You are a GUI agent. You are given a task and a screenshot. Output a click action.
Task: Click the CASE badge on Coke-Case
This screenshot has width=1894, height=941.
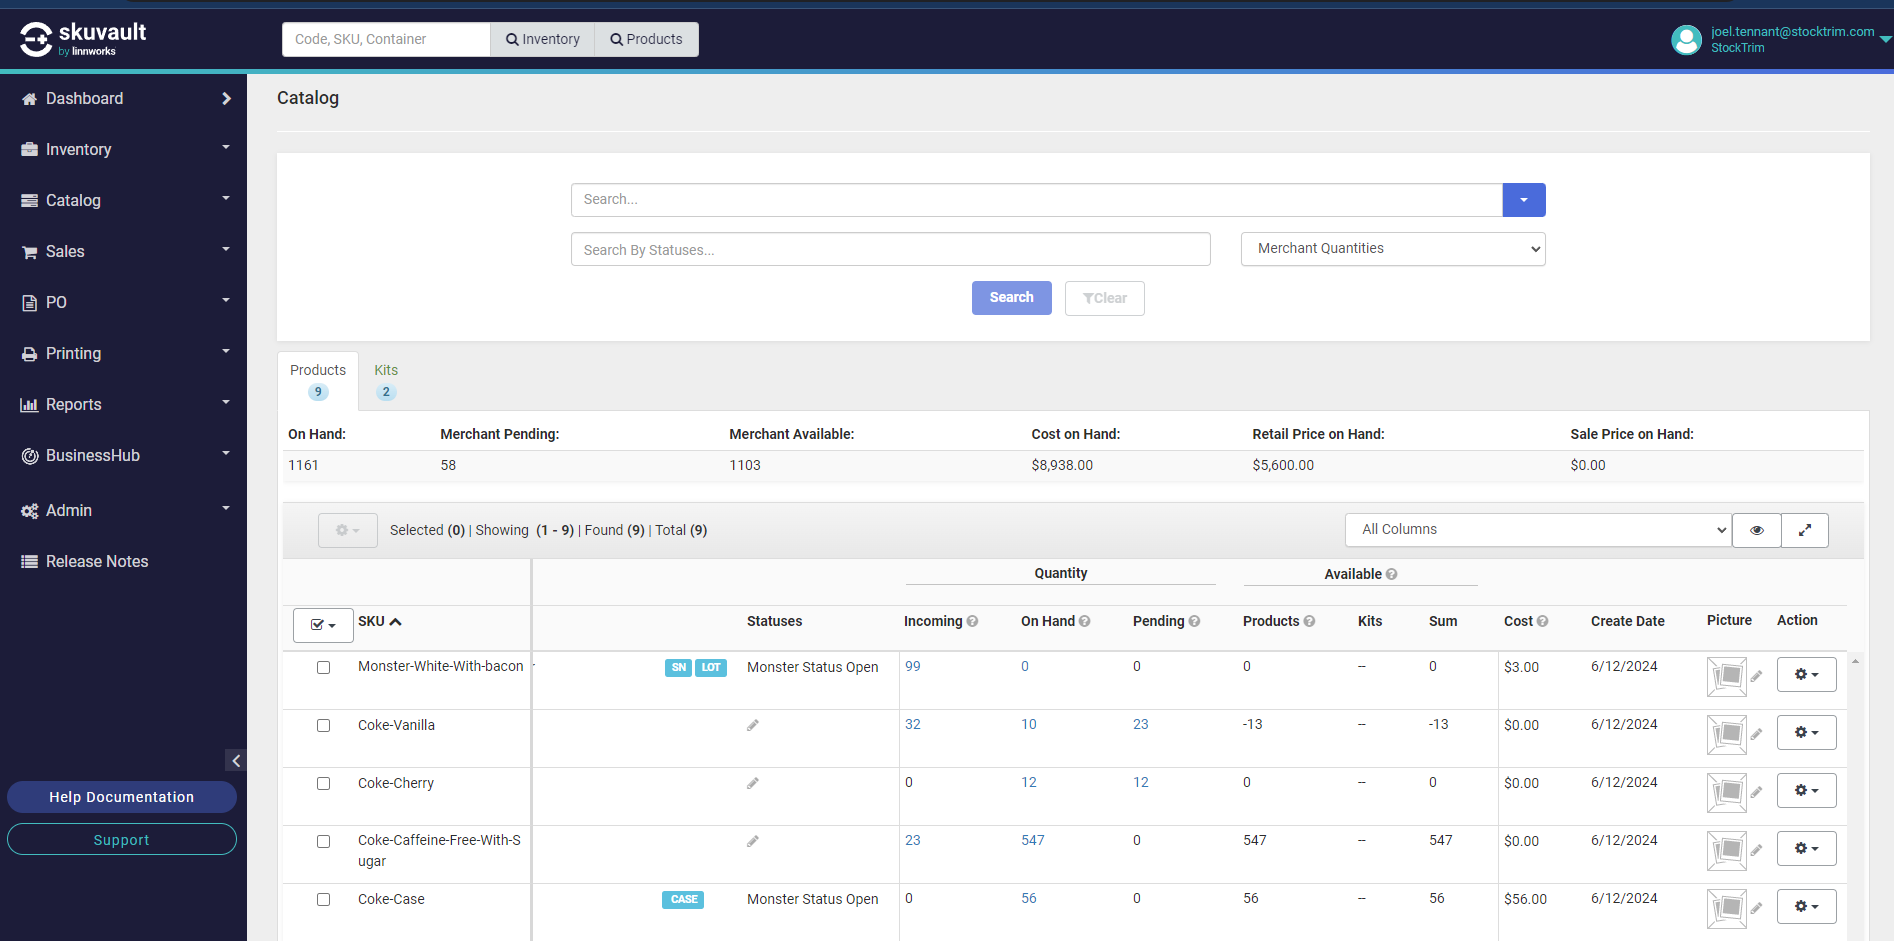coord(683,900)
